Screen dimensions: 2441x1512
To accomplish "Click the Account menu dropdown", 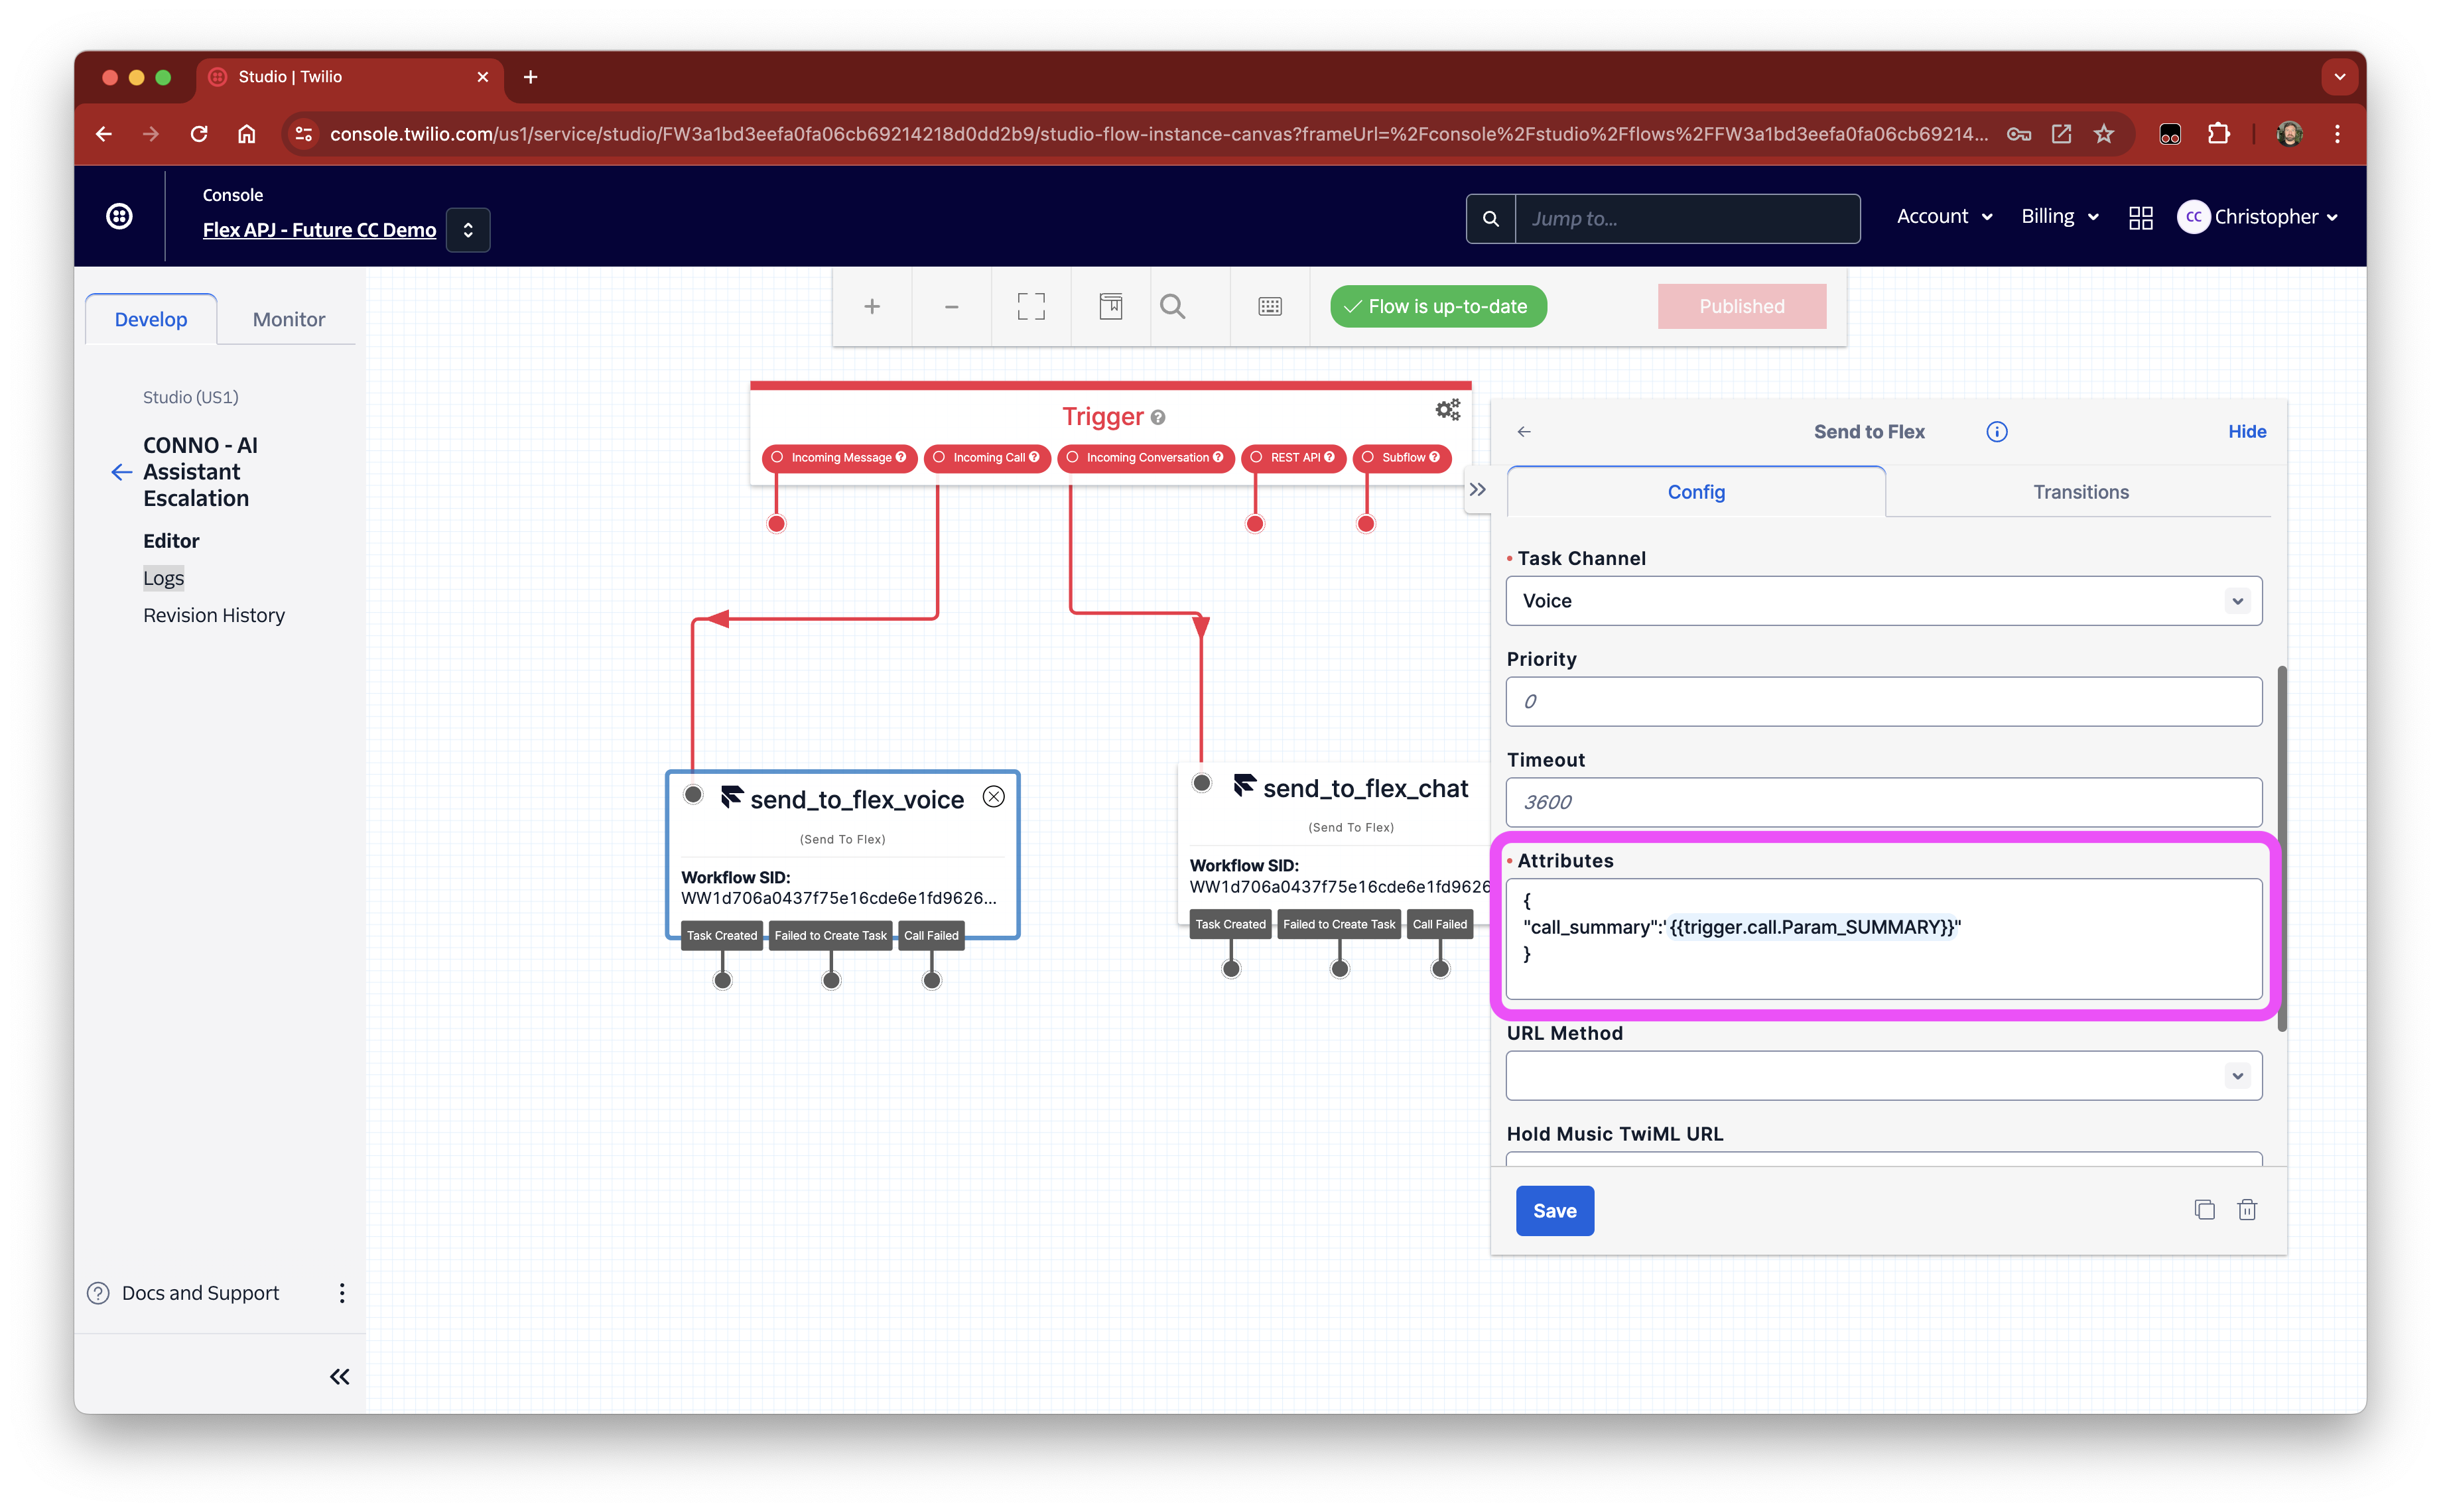I will click(x=1942, y=216).
